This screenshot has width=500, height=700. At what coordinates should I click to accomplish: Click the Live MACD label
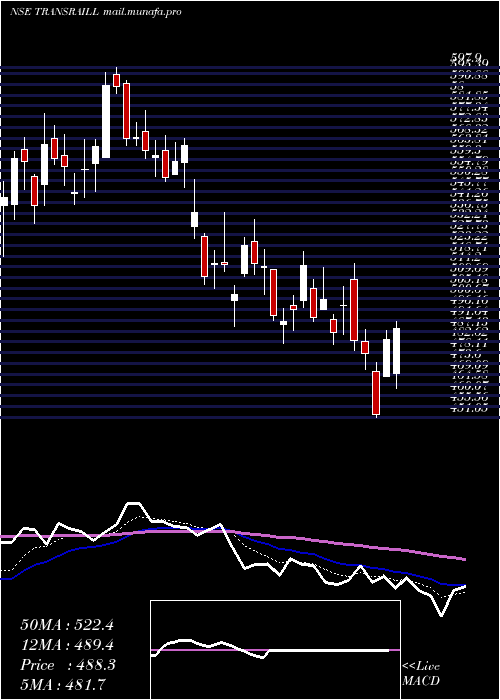tap(421, 674)
